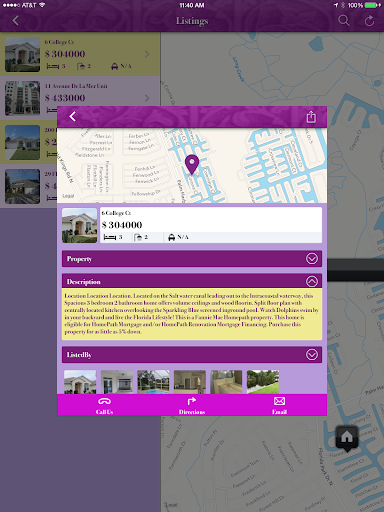Open the 11 Avenue De La Mer listing
The width and height of the screenshot is (384, 512).
tap(80, 98)
